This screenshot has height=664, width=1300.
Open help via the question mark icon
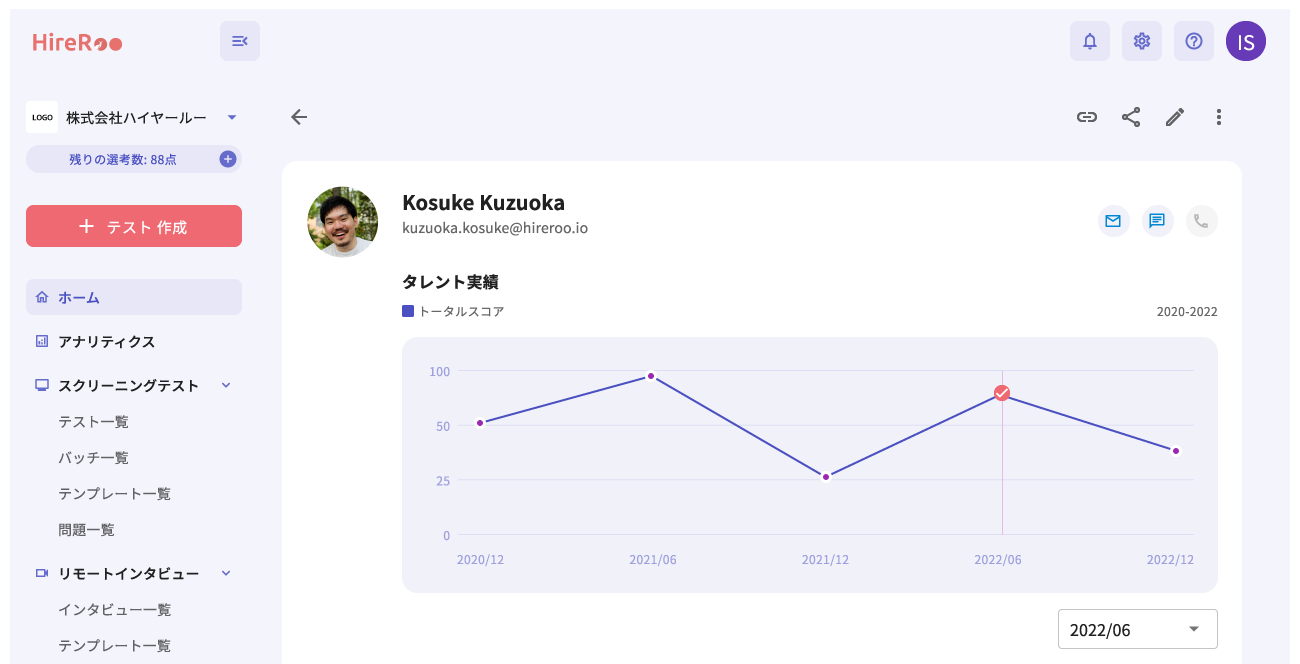1194,41
